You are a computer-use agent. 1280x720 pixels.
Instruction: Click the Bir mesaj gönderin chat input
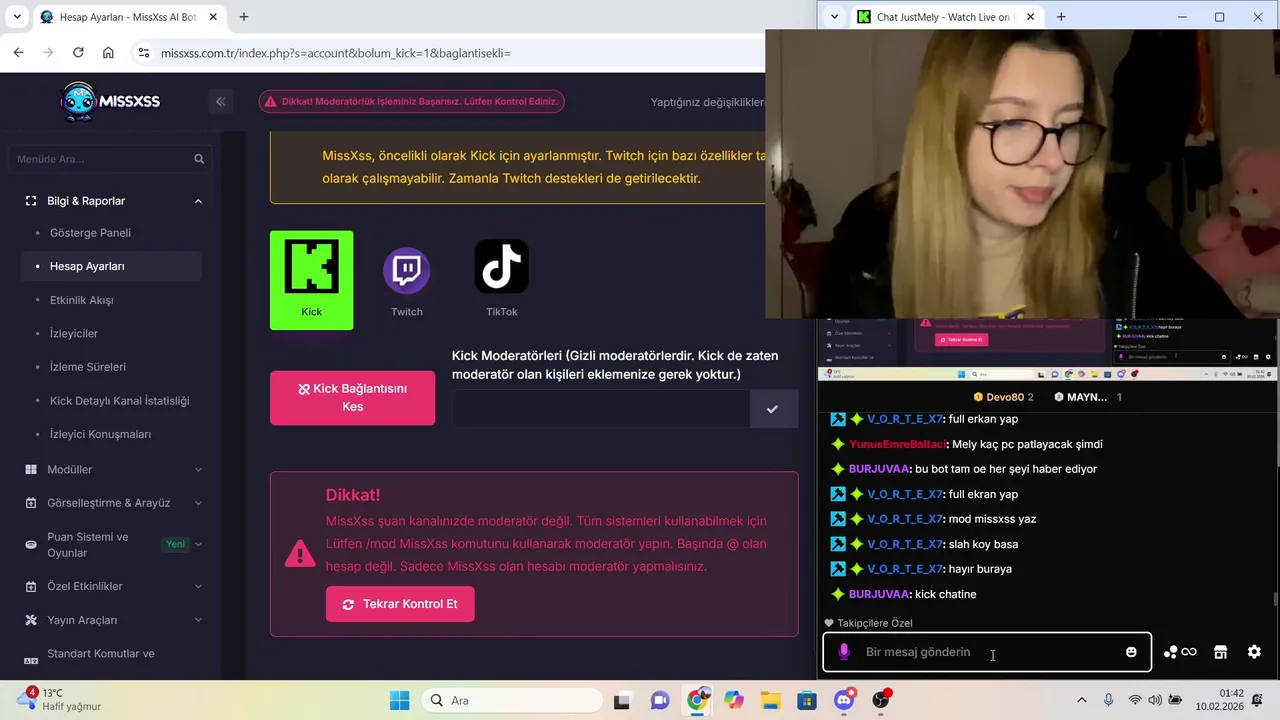[986, 652]
